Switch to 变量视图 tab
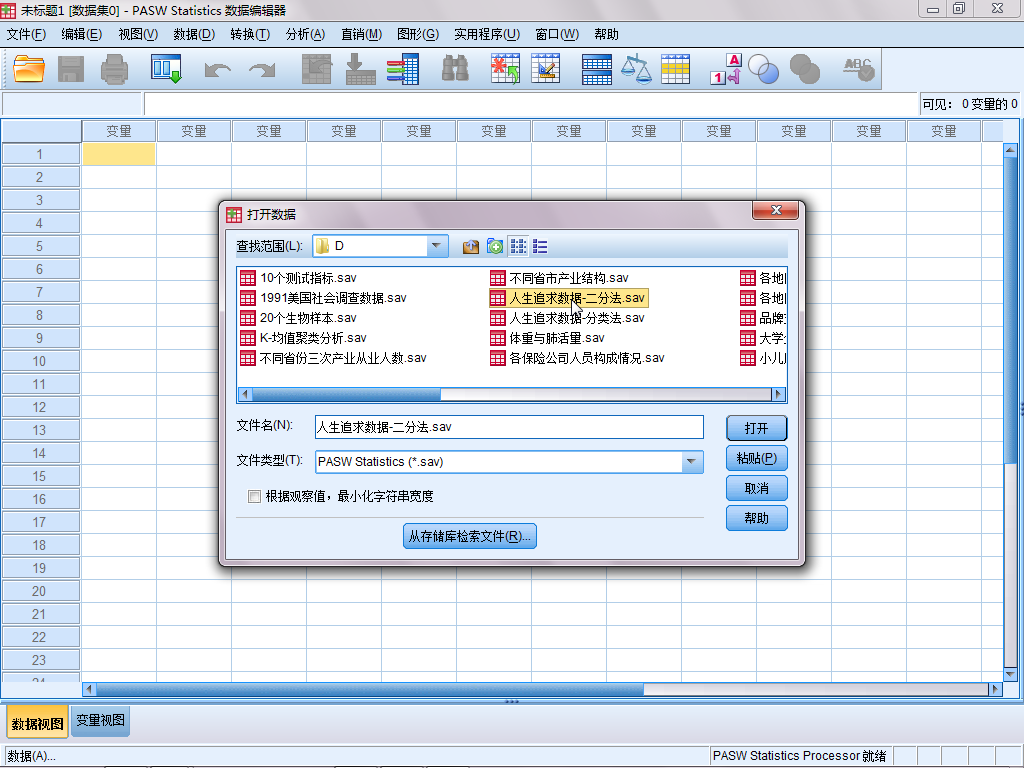This screenshot has width=1024, height=768. point(100,720)
